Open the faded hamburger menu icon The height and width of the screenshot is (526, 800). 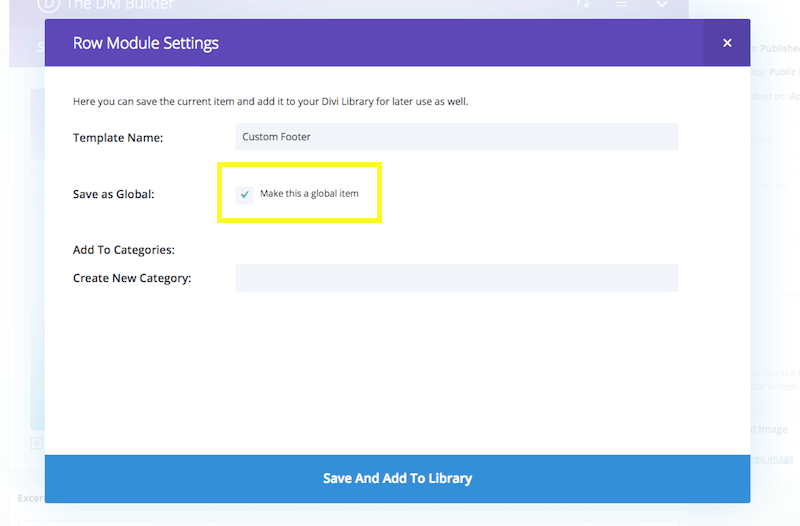[622, 5]
